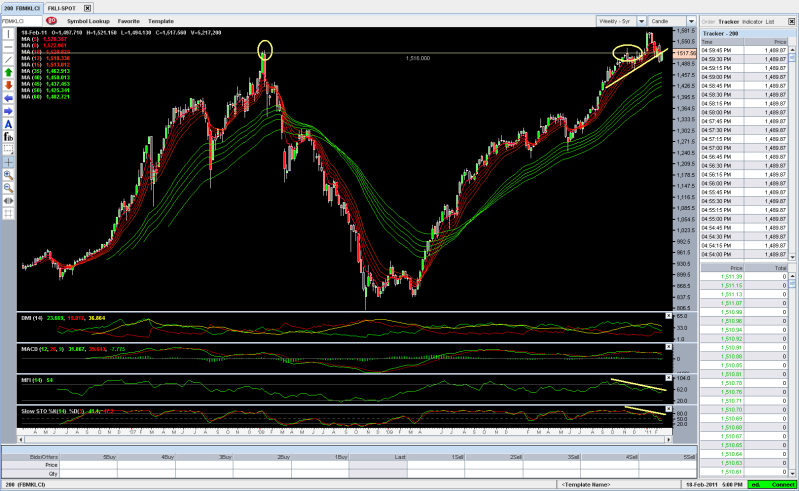
Task: Click the 5Buy column header
Action: (88, 457)
